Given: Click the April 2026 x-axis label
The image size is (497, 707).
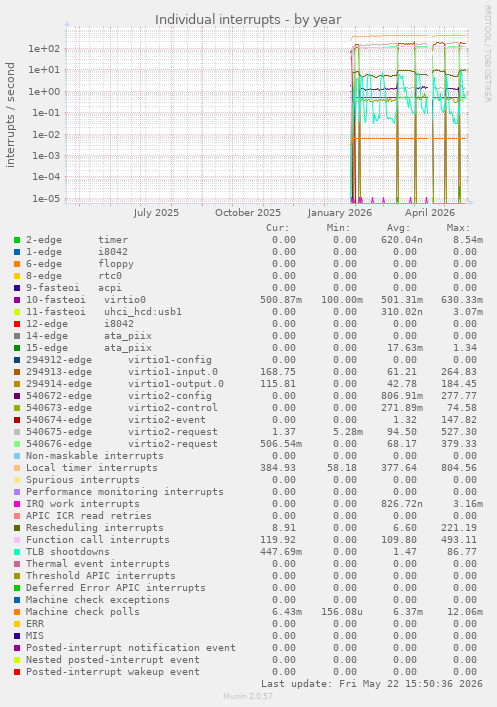Looking at the screenshot, I should tap(430, 212).
